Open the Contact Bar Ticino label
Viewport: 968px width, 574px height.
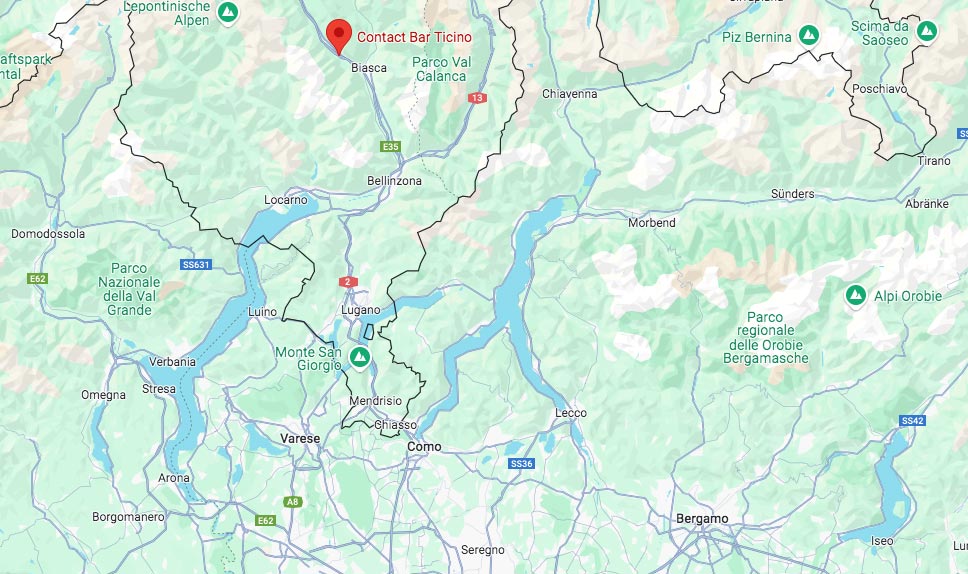pos(414,37)
